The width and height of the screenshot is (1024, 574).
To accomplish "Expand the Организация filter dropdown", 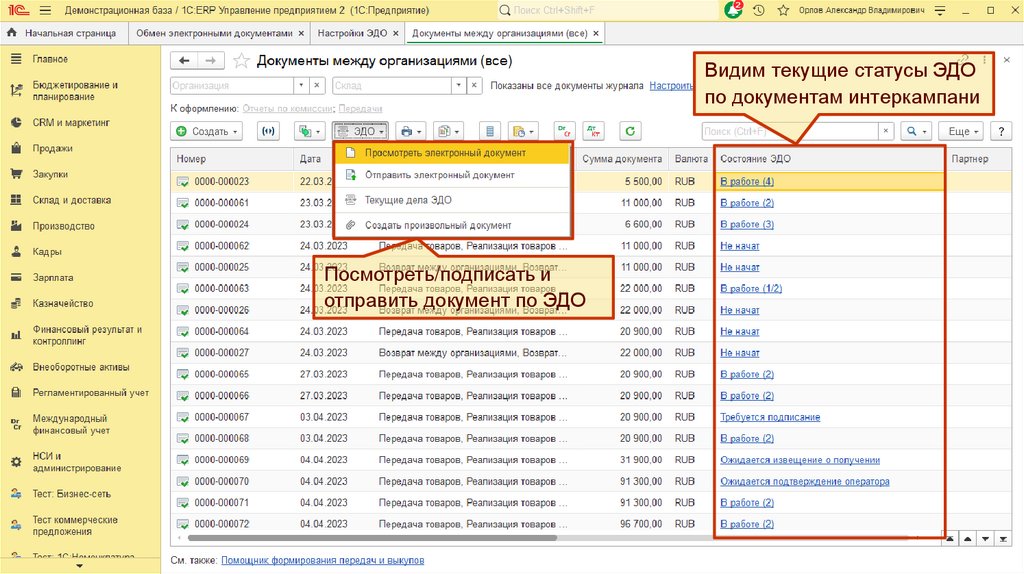I will (299, 86).
